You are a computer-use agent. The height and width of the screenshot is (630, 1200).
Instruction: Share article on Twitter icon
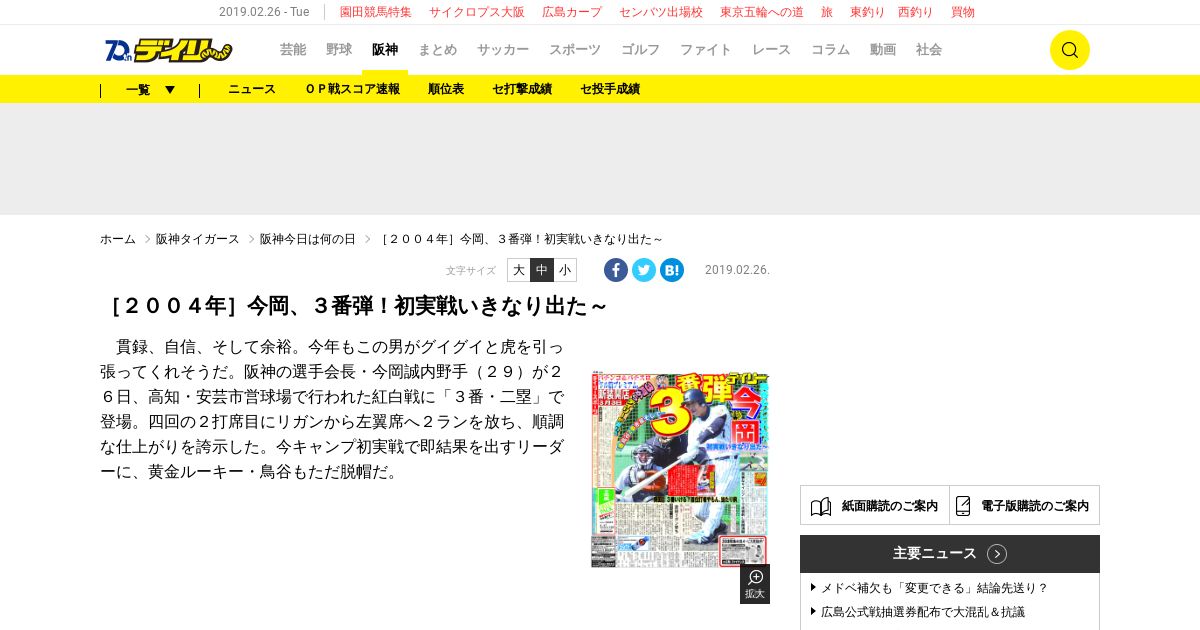pos(644,270)
